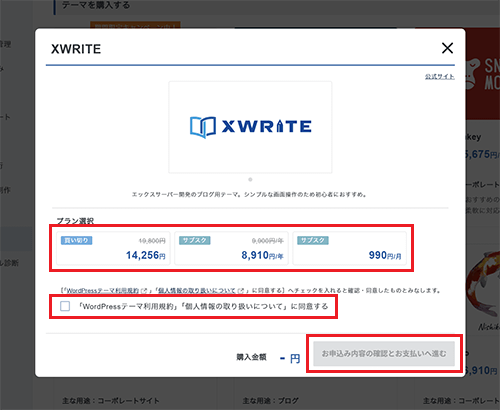The width and height of the screenshot is (500, 410).
Task: Open the 個人情報の取り扱いについて link
Action: point(197,291)
